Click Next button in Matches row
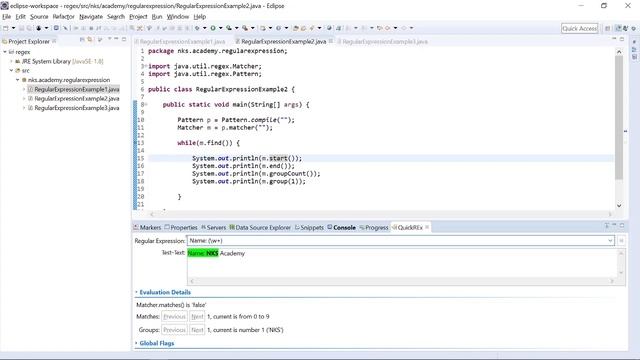This screenshot has height=360, width=640. click(x=197, y=317)
